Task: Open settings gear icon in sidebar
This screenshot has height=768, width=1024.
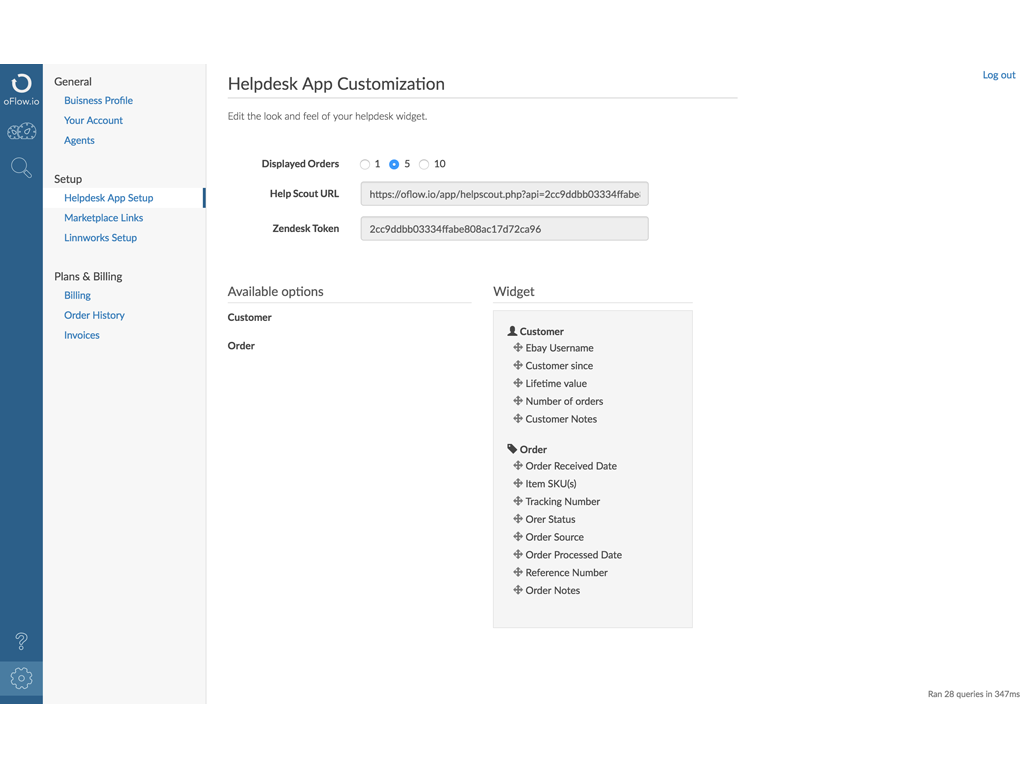Action: (21, 679)
